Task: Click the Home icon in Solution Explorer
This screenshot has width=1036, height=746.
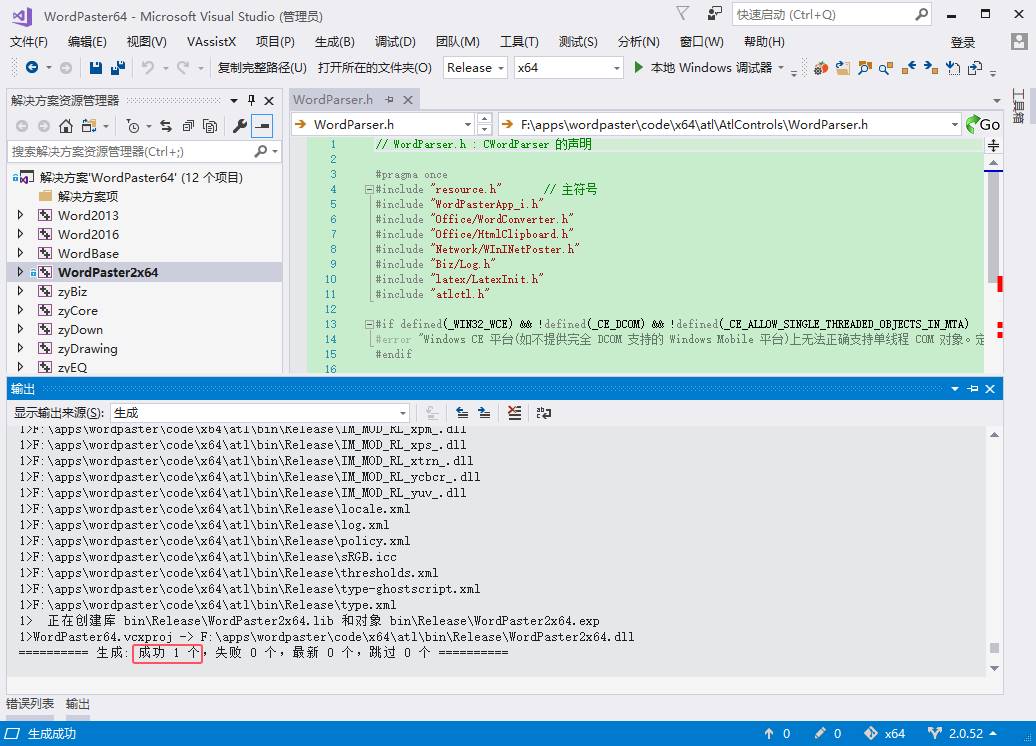Action: pyautogui.click(x=66, y=126)
